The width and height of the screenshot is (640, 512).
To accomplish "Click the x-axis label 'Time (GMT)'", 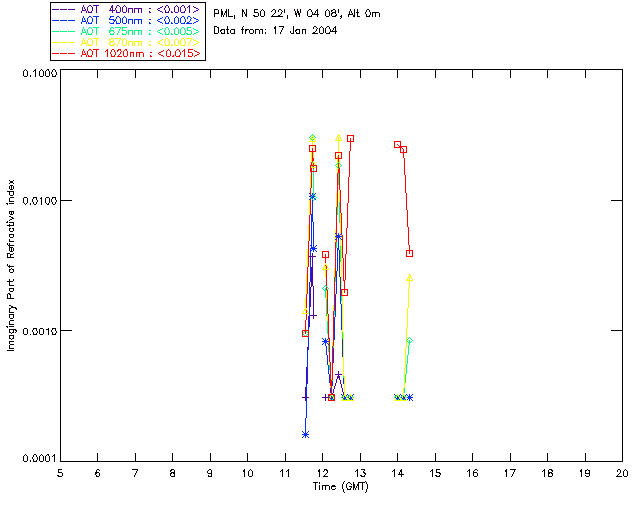I will click(x=340, y=487).
